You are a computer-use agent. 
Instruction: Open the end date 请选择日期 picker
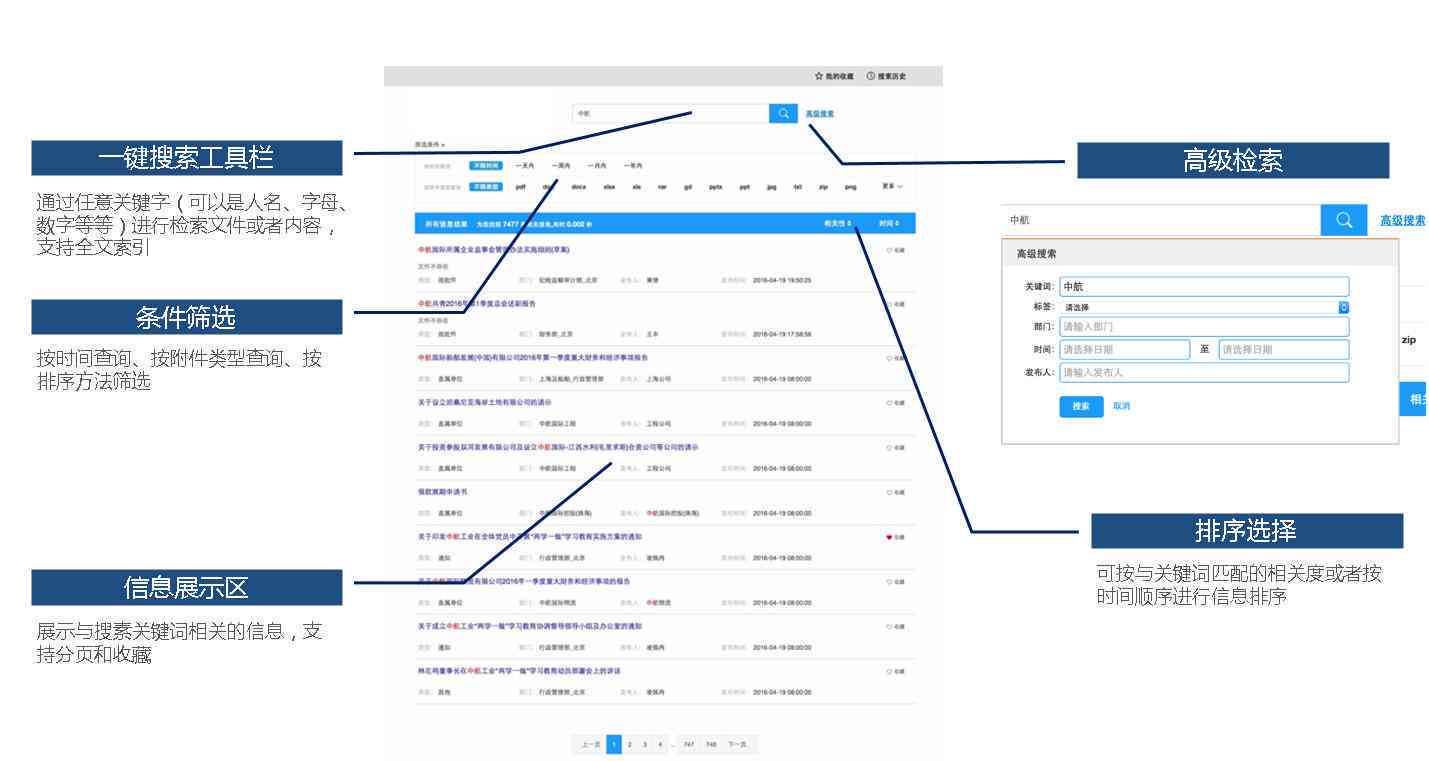[1284, 350]
